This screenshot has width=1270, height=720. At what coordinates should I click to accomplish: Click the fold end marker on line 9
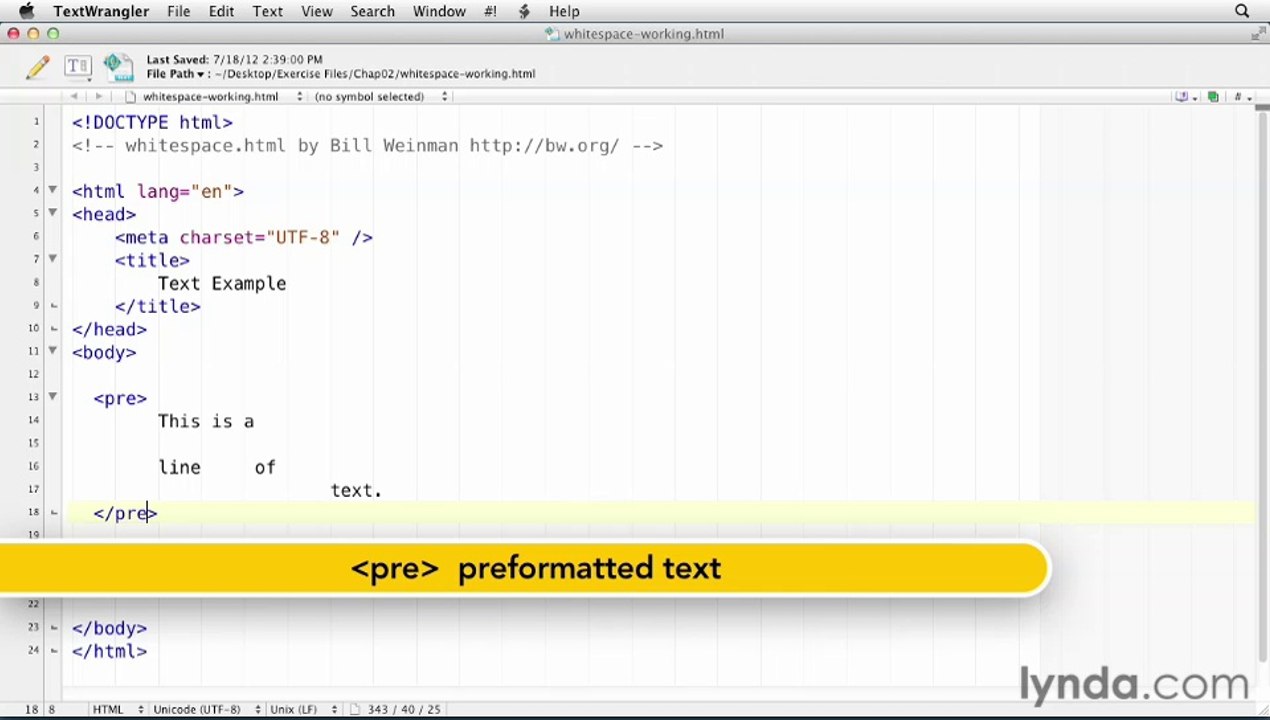pos(53,306)
